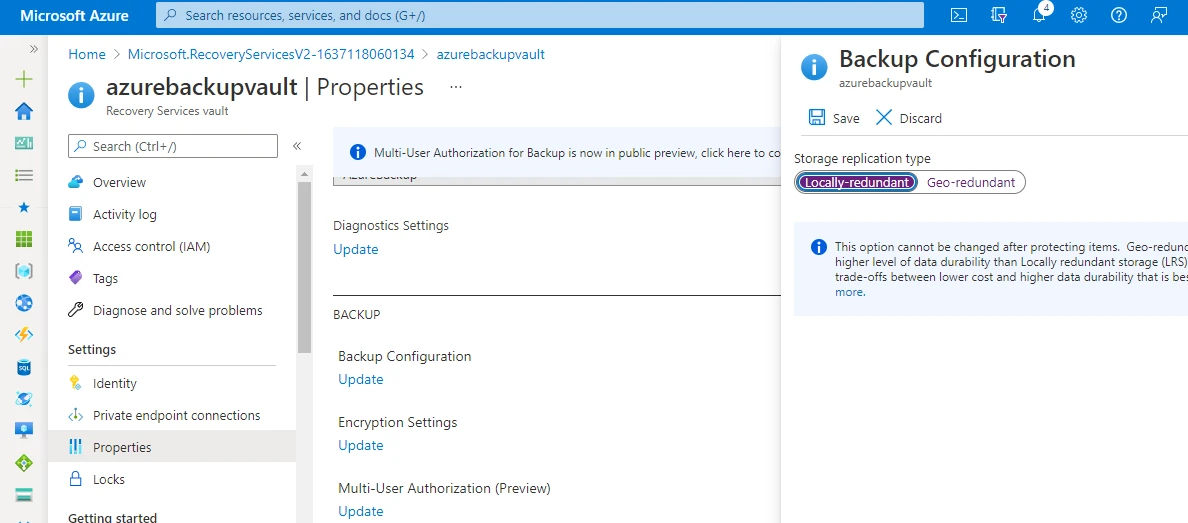1188x523 pixels.
Task: Select Geo-redundant storage replication
Action: click(971, 182)
